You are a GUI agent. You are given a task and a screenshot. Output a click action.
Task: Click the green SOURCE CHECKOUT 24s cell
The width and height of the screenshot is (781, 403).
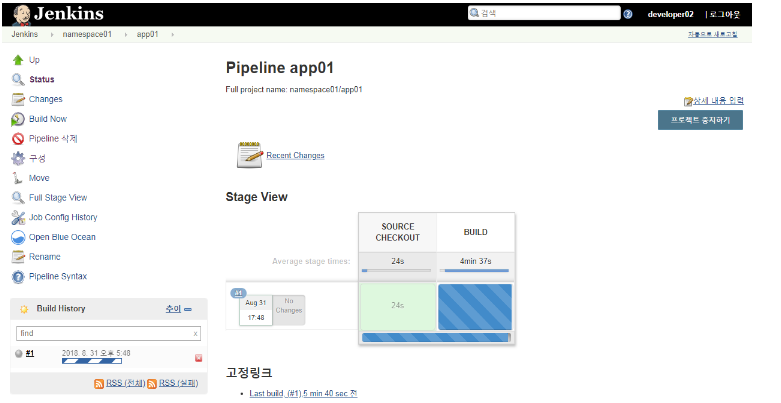pyautogui.click(x=397, y=307)
